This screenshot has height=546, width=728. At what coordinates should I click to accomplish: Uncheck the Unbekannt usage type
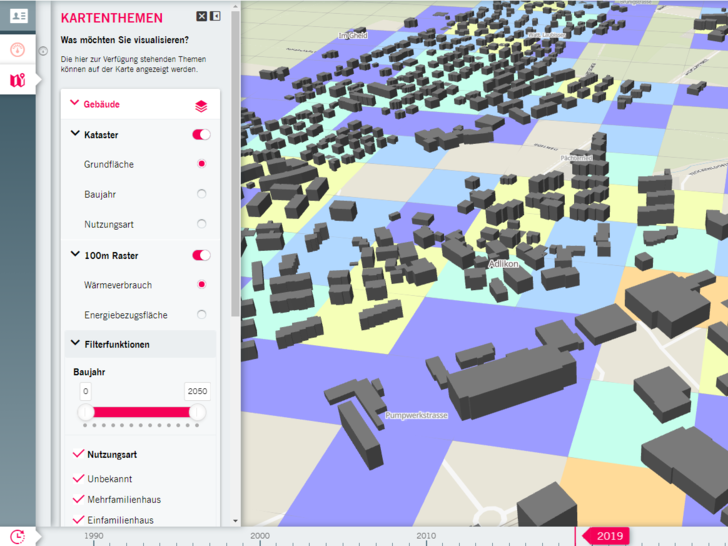tap(79, 478)
